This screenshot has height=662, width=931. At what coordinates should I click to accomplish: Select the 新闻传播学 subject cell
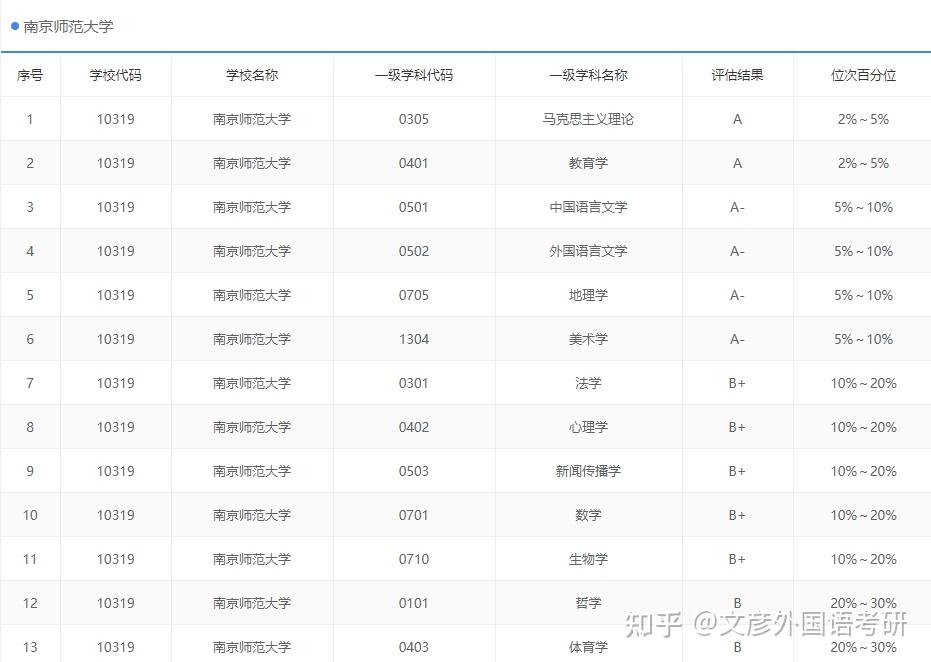(588, 471)
